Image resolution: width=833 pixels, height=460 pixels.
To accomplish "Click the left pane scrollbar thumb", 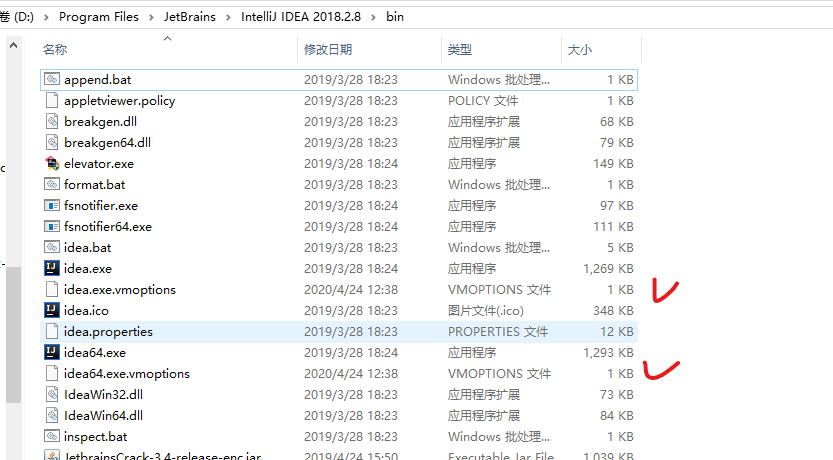I will [x=13, y=335].
